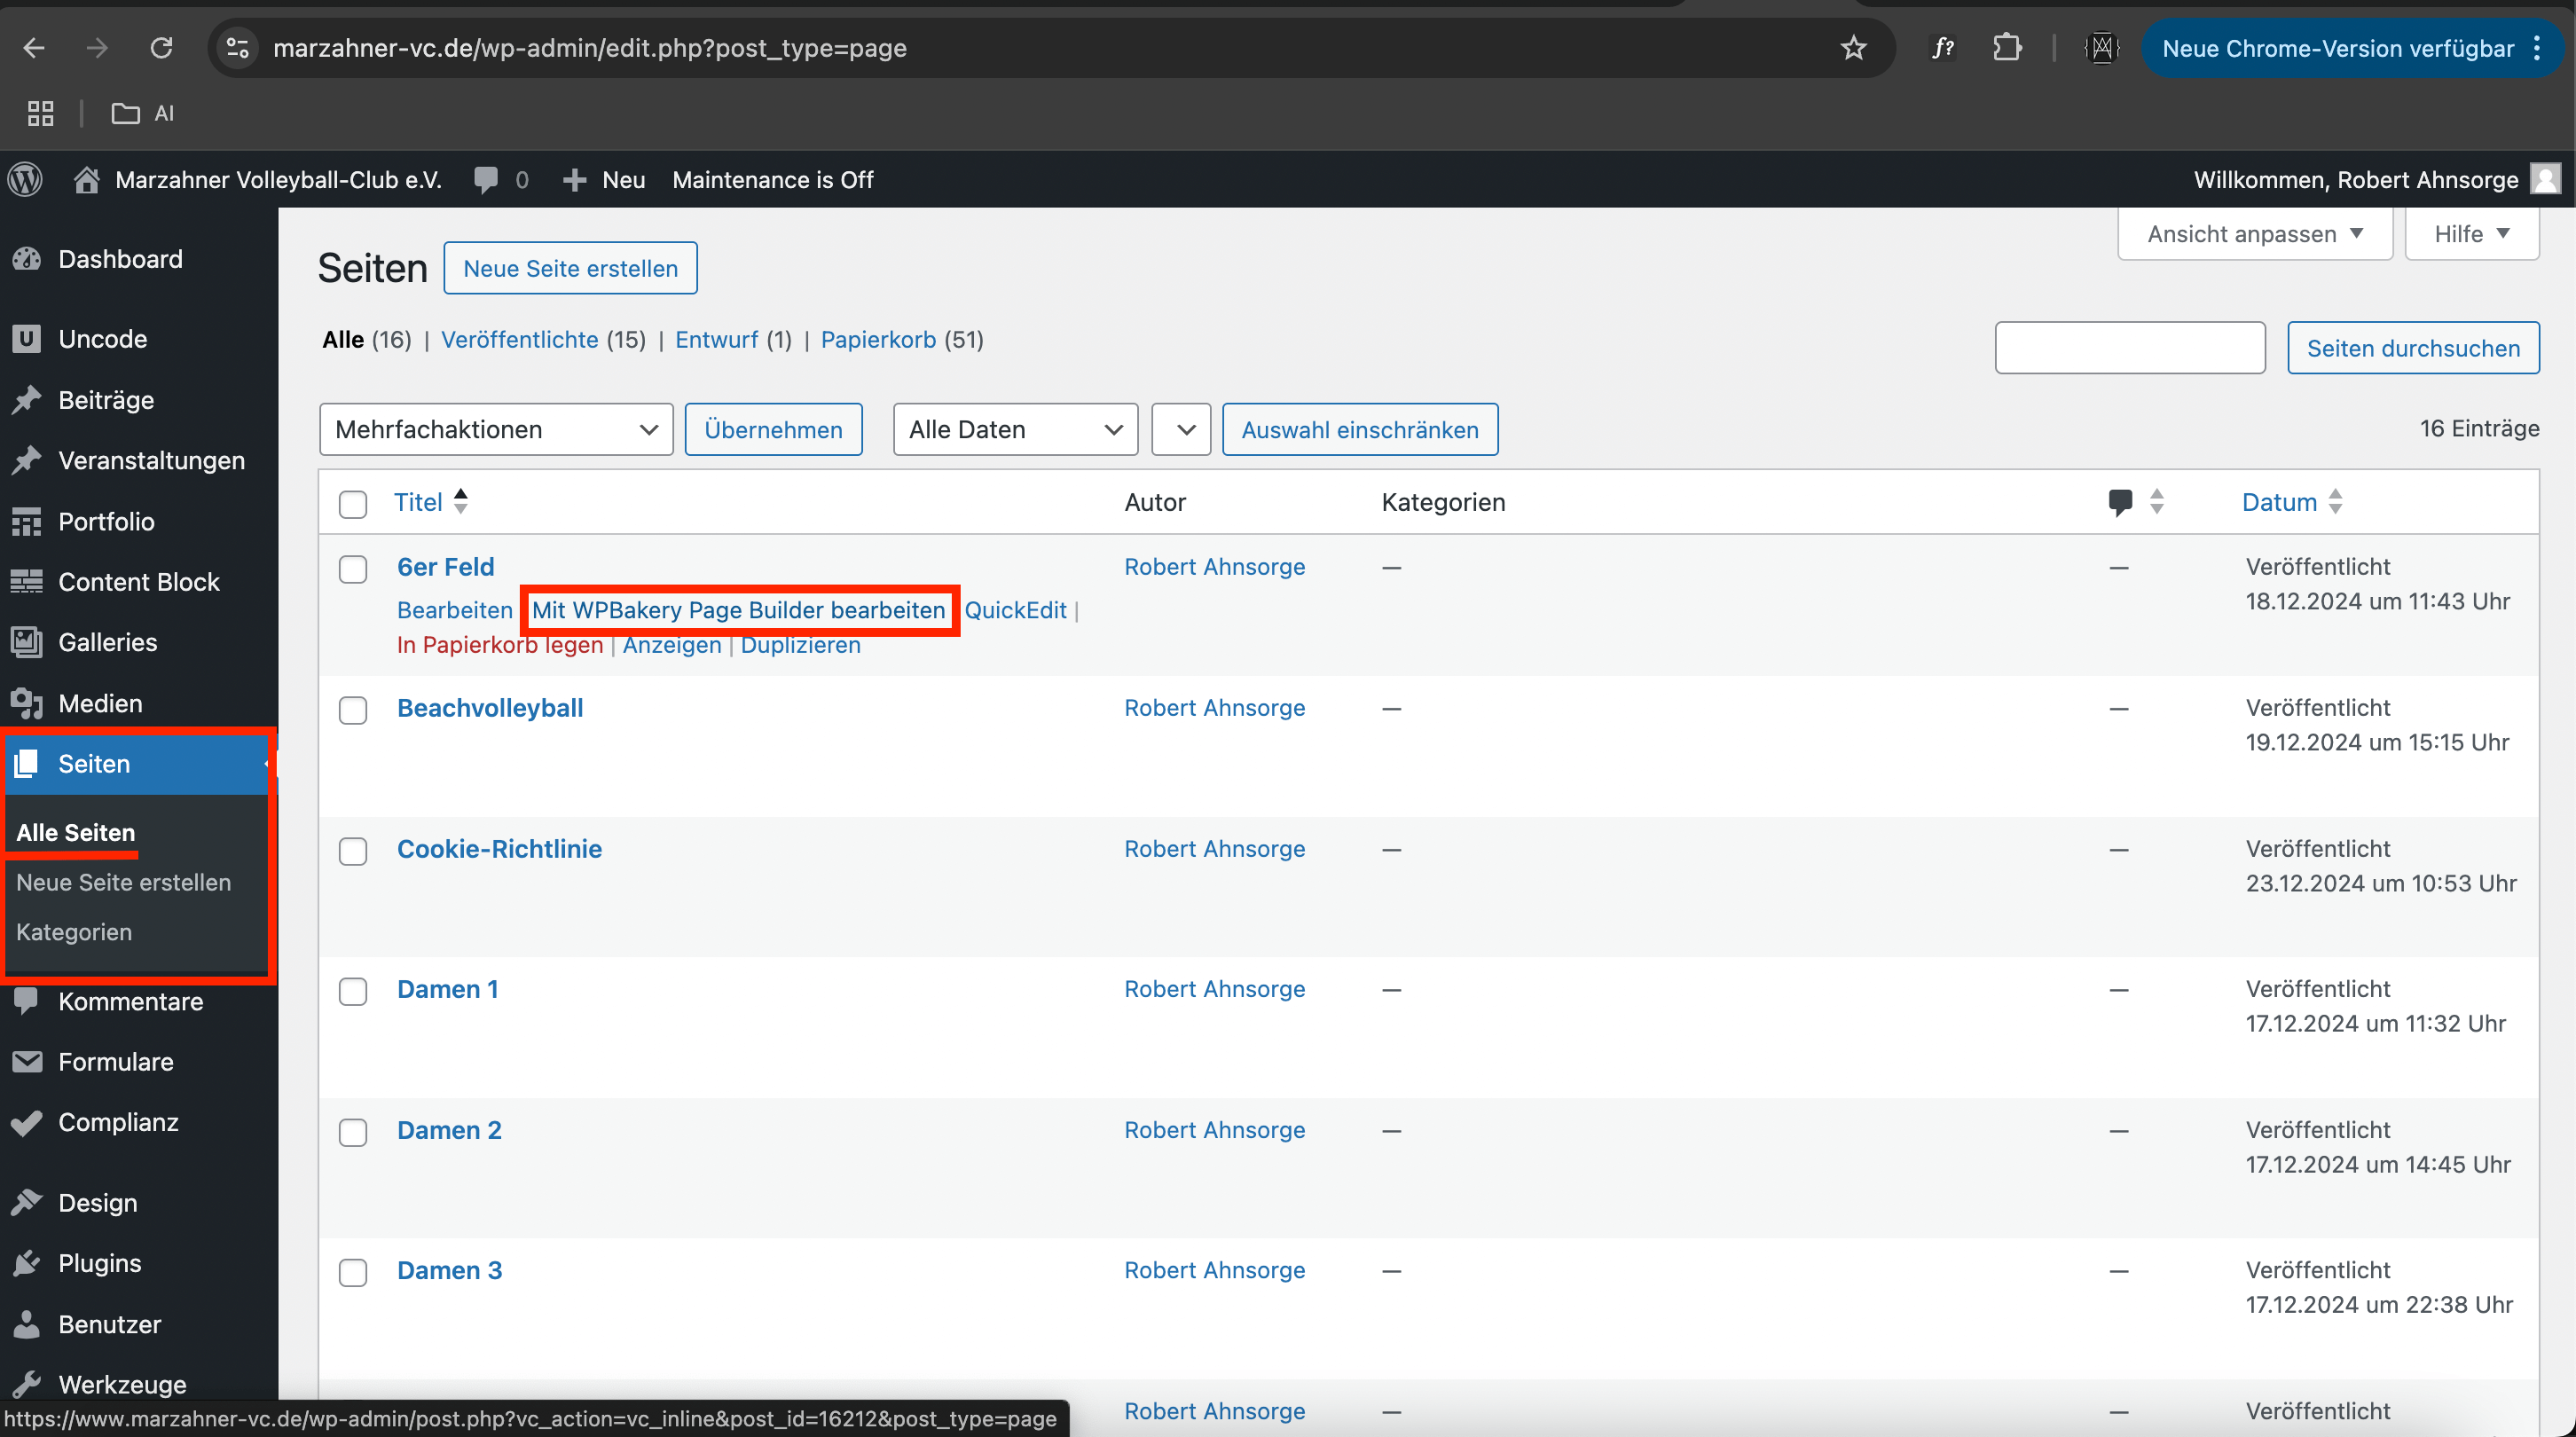Image resolution: width=2576 pixels, height=1437 pixels.
Task: Open the AI bookmarks folder
Action: click(142, 113)
